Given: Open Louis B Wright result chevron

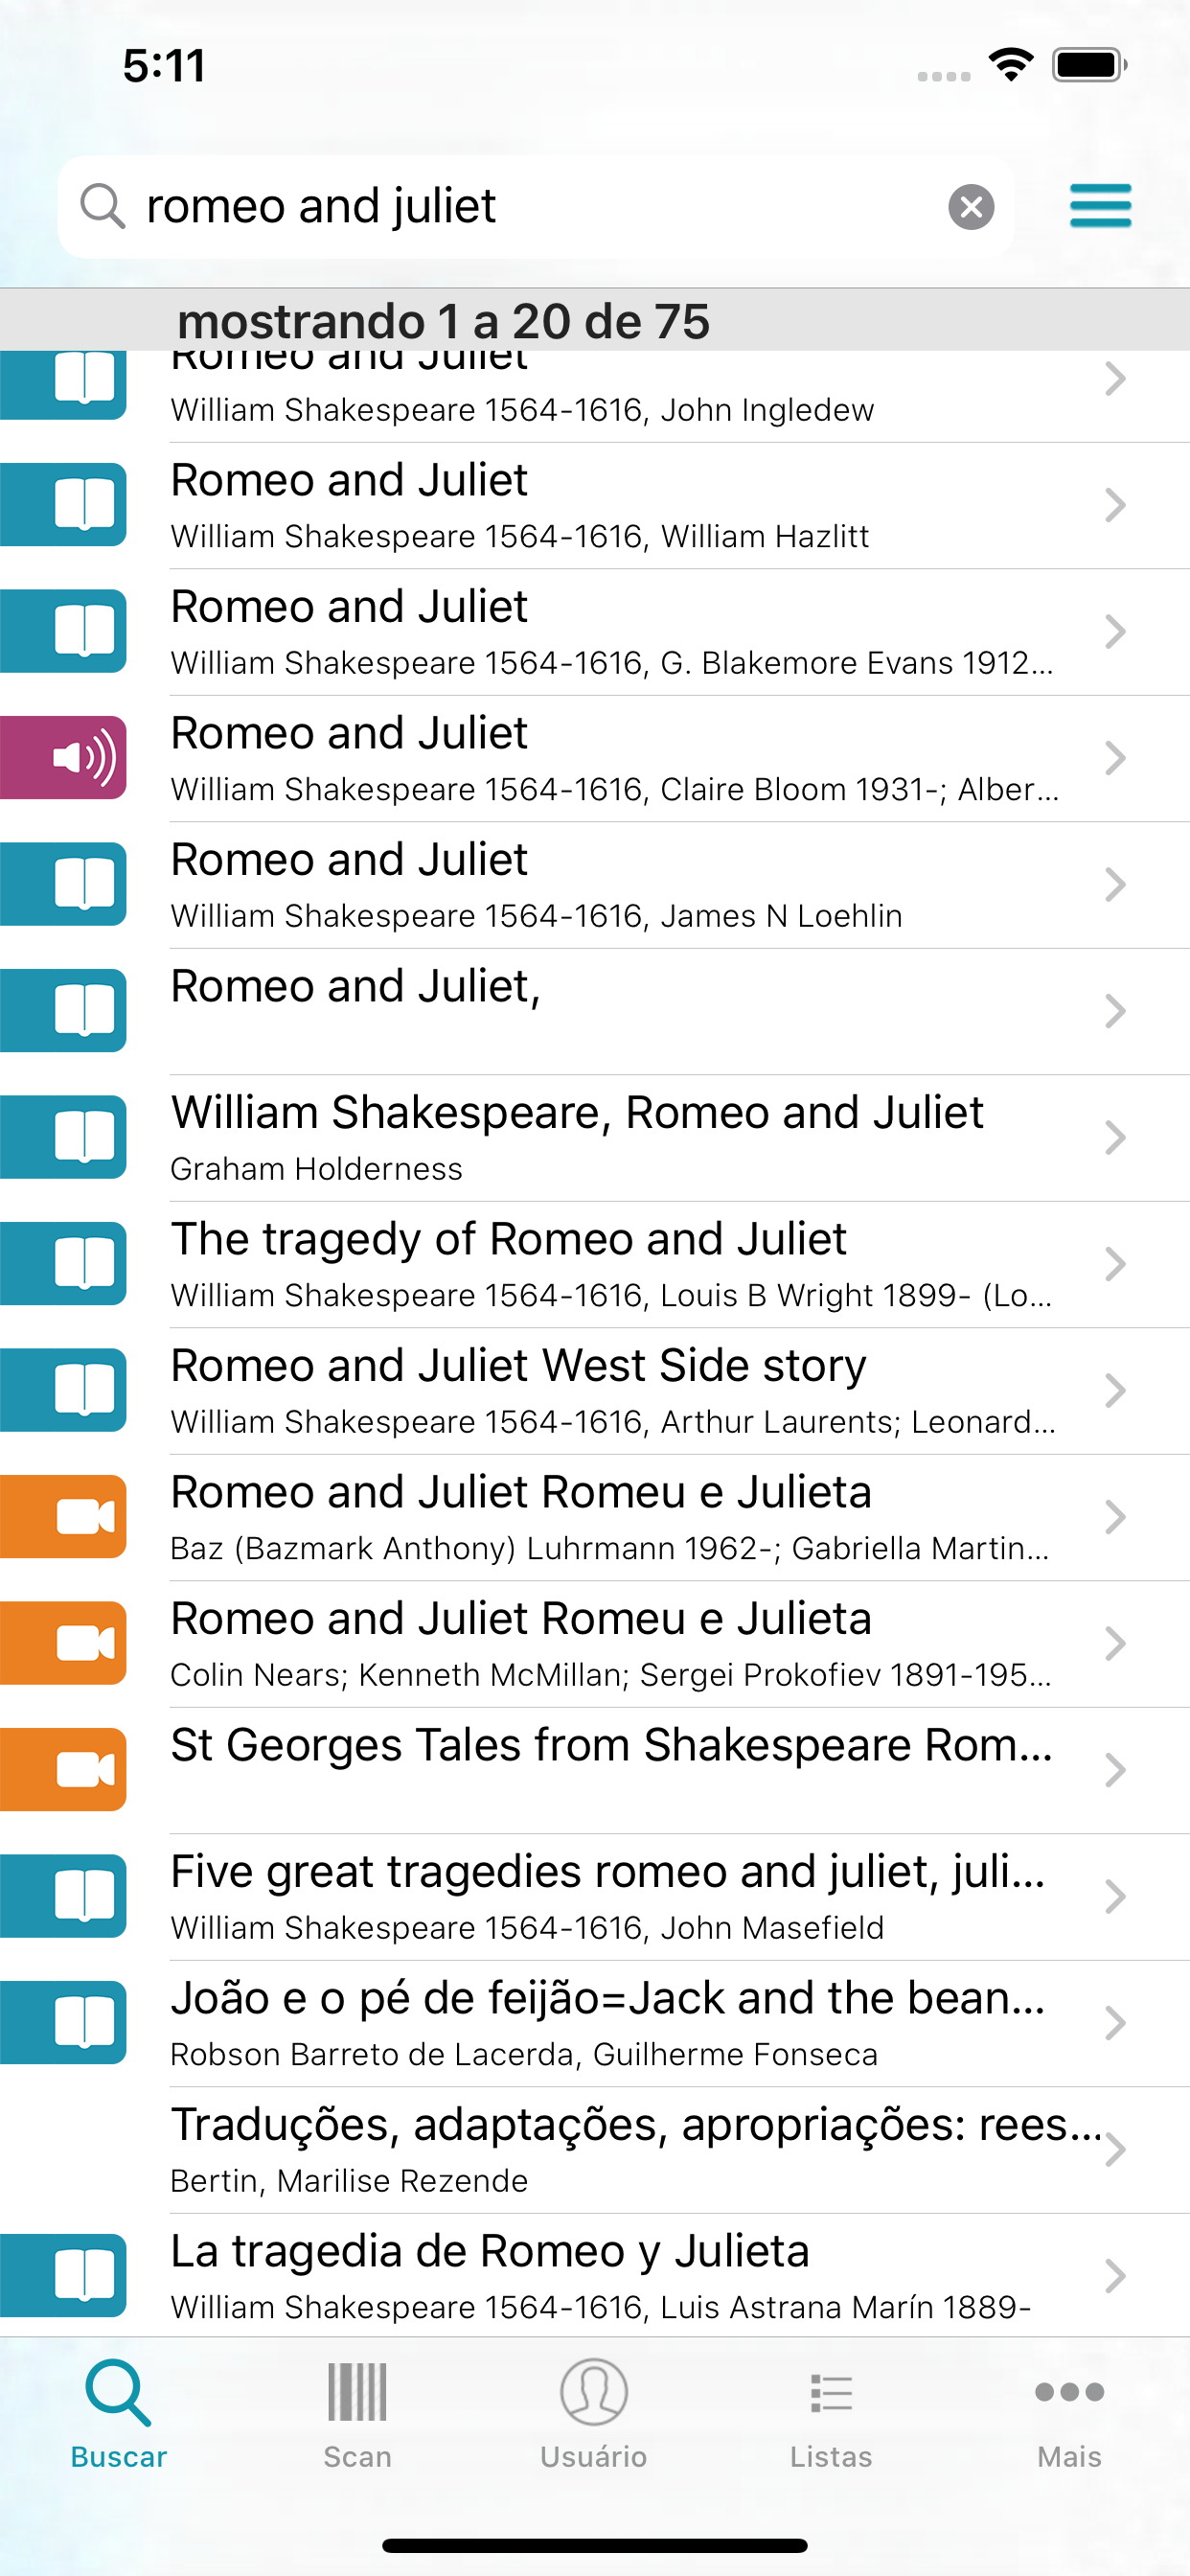Looking at the screenshot, I should (x=1115, y=1264).
